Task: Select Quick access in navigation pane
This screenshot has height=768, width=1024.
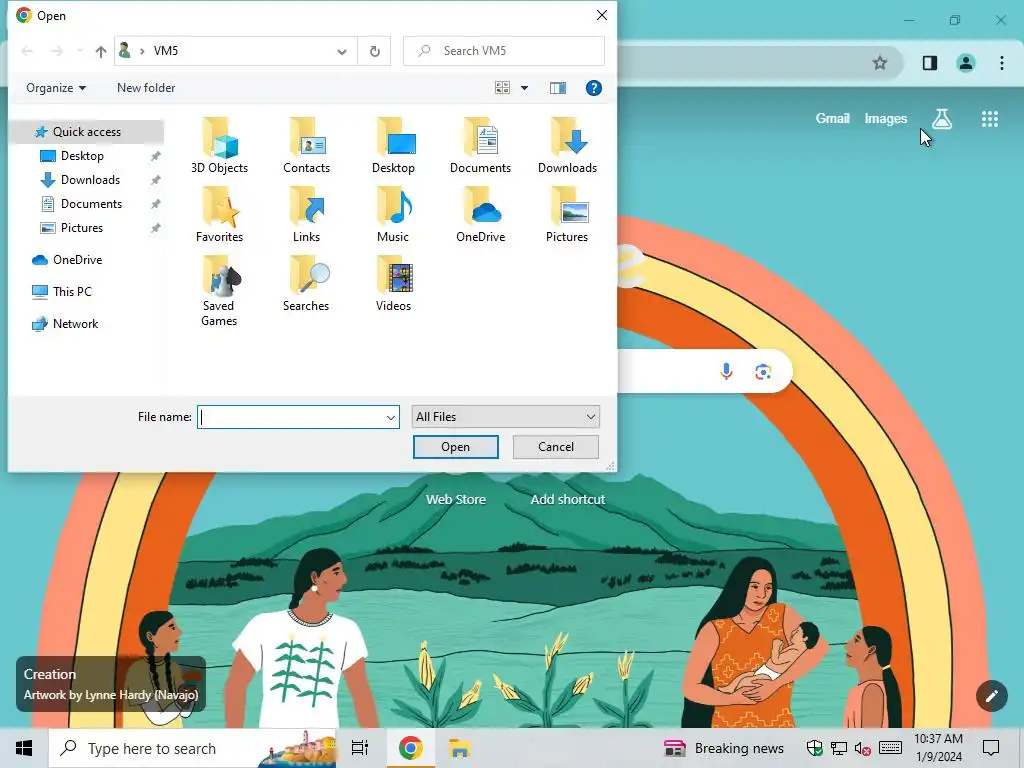Action: coord(87,132)
